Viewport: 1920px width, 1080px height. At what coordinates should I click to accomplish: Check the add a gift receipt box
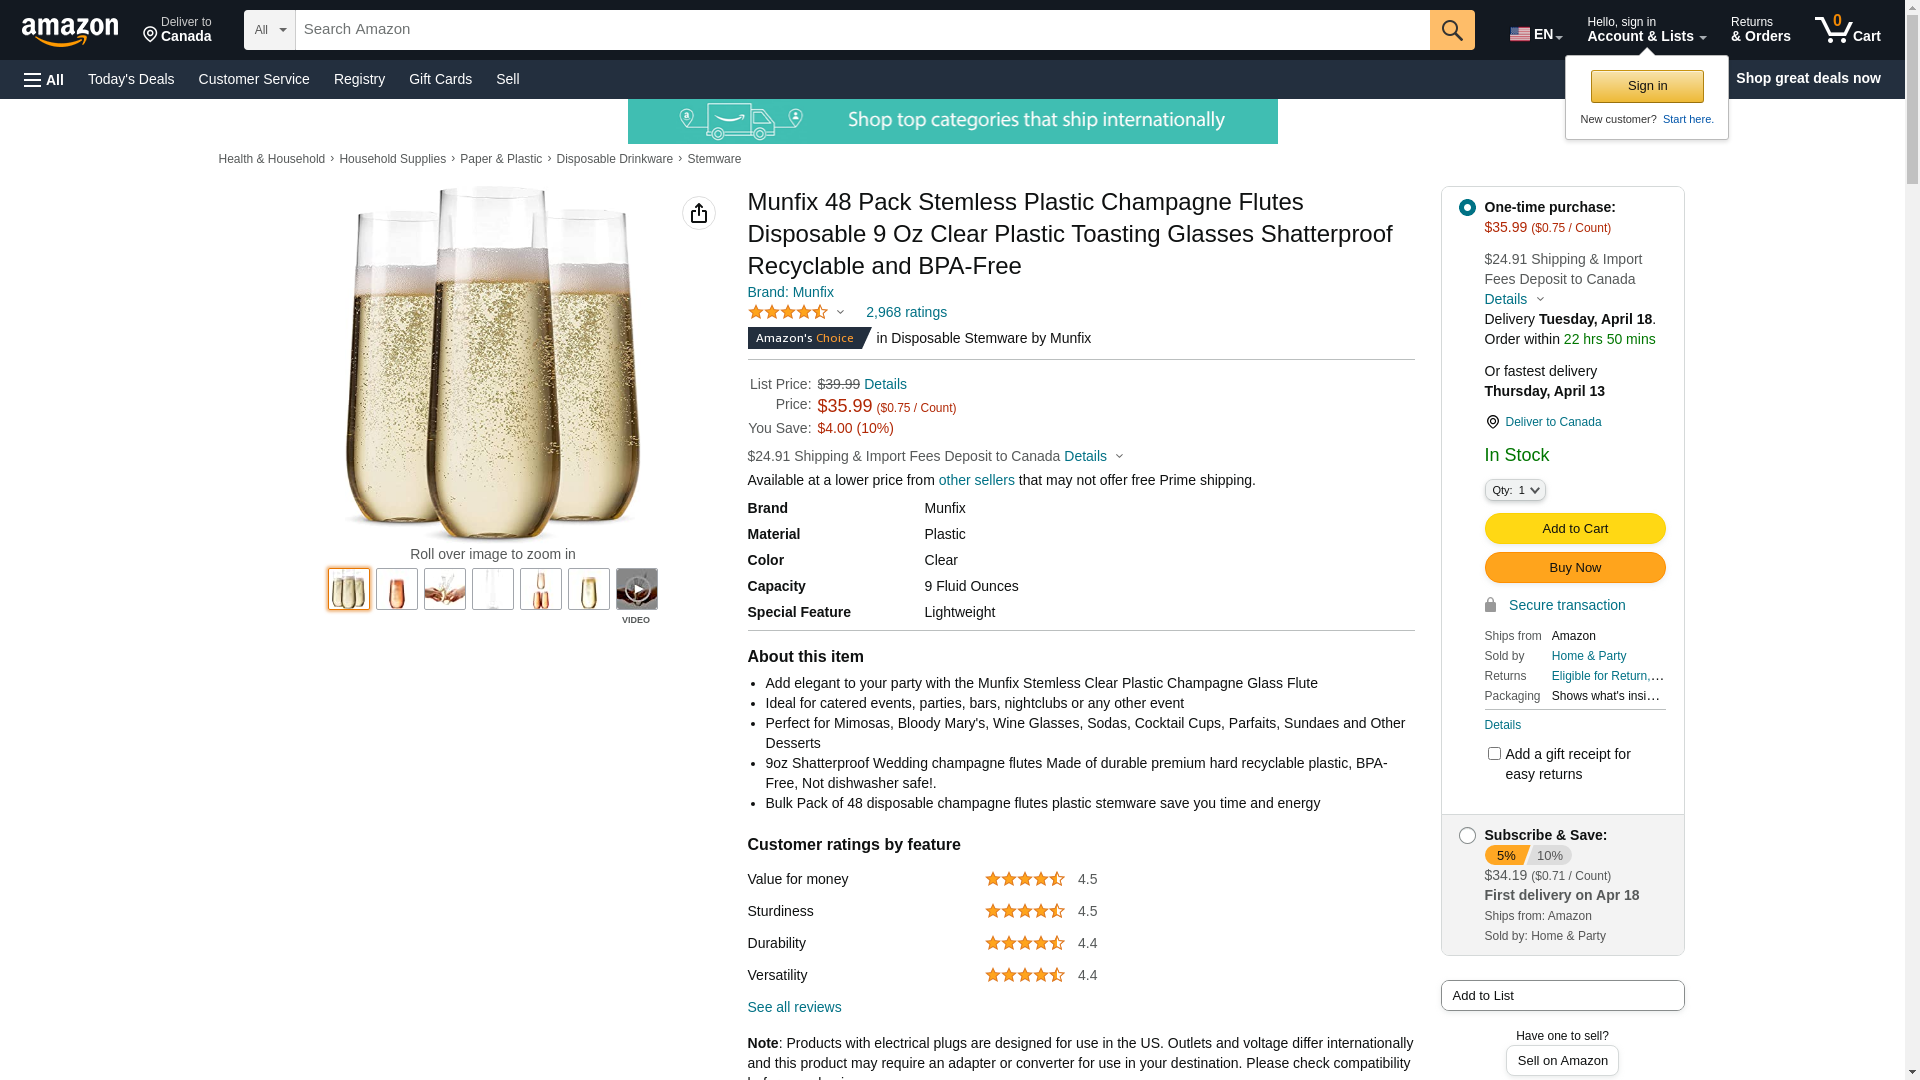[1494, 754]
